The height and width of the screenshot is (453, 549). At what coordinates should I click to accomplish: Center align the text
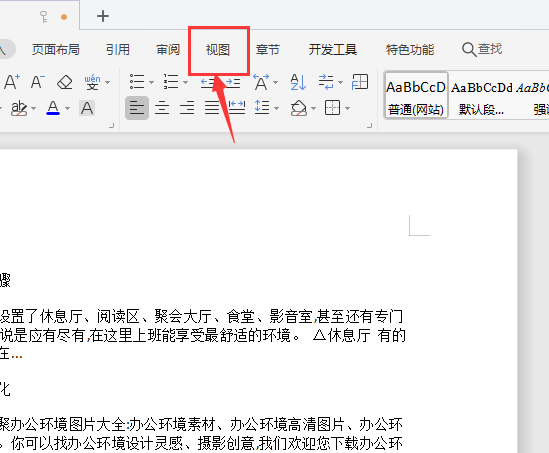tap(162, 108)
